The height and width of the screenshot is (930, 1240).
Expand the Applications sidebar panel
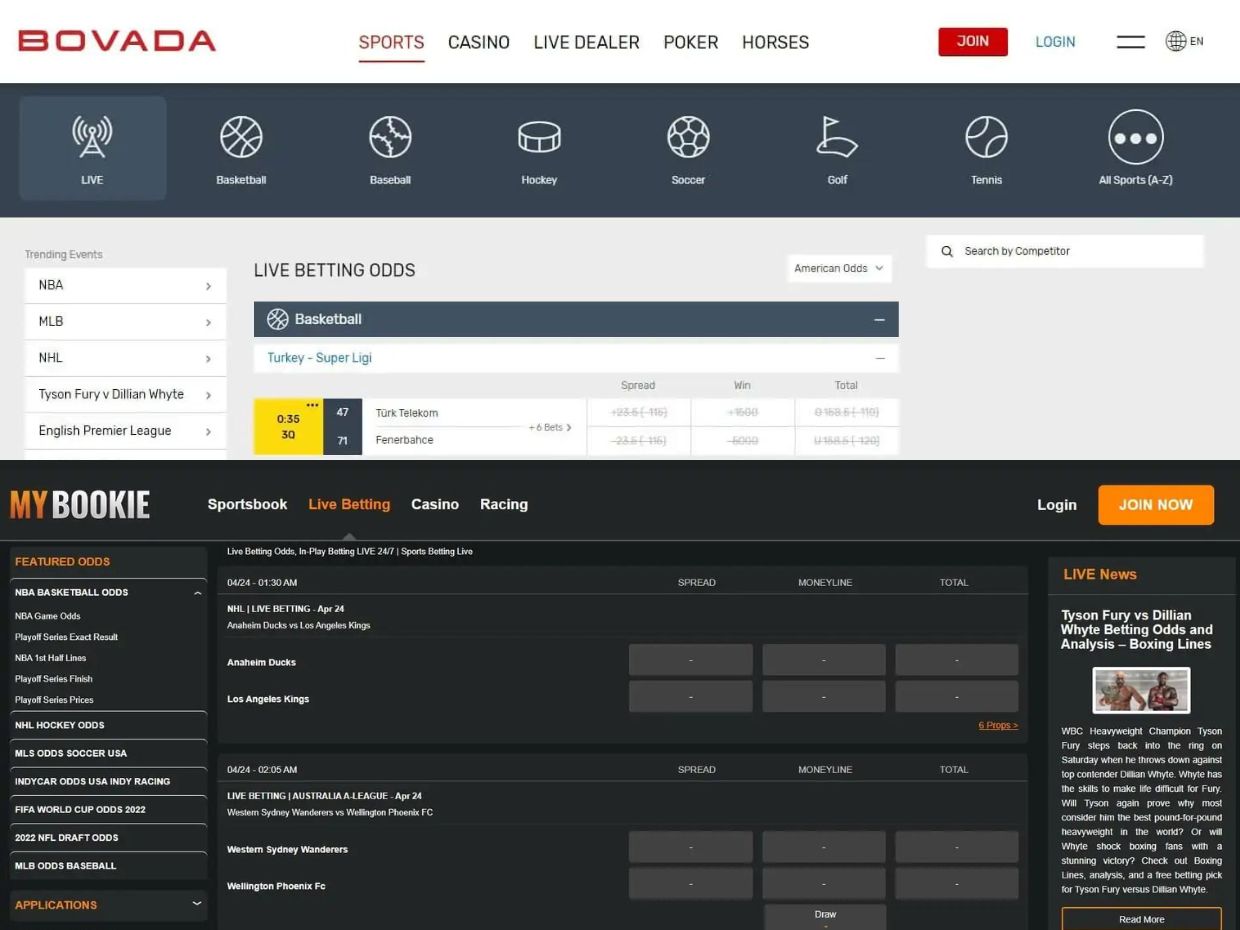(x=196, y=904)
